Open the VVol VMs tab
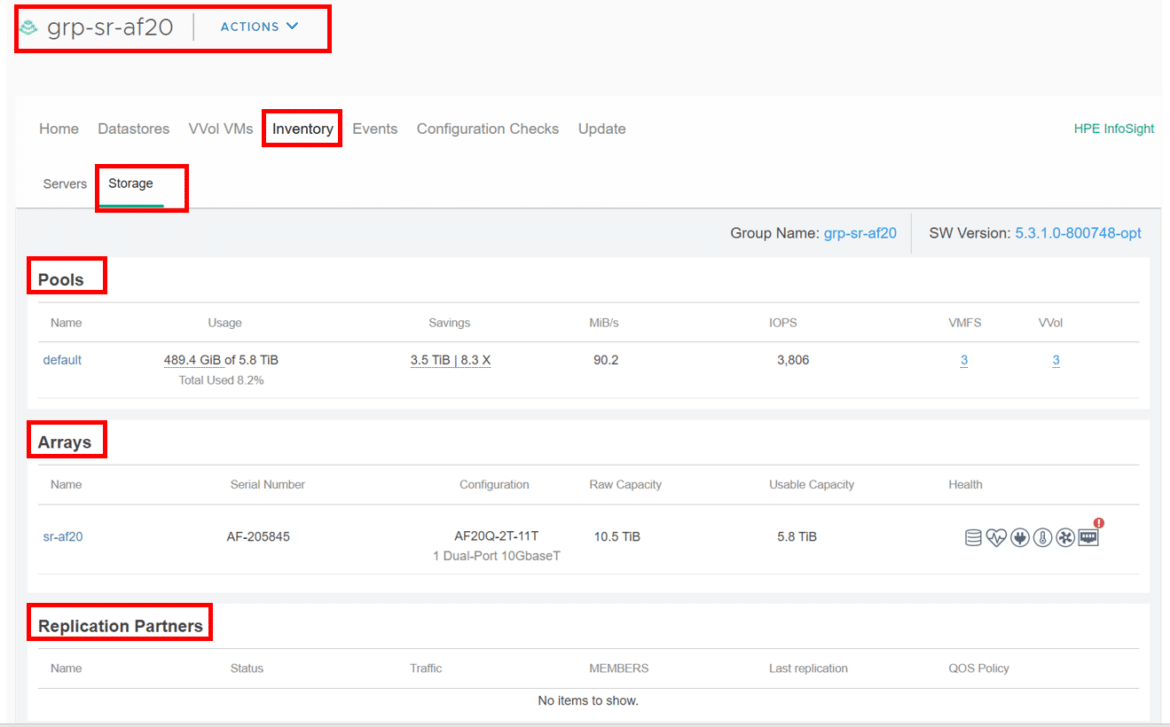 pos(221,128)
